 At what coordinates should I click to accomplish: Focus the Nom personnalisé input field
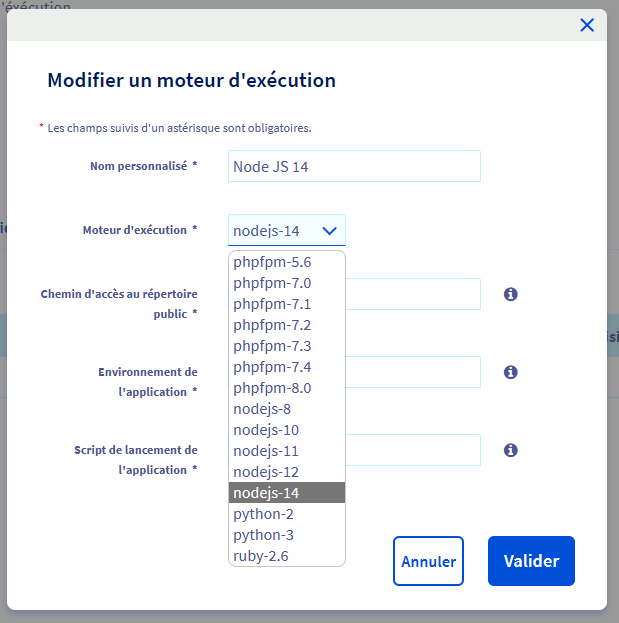354,167
